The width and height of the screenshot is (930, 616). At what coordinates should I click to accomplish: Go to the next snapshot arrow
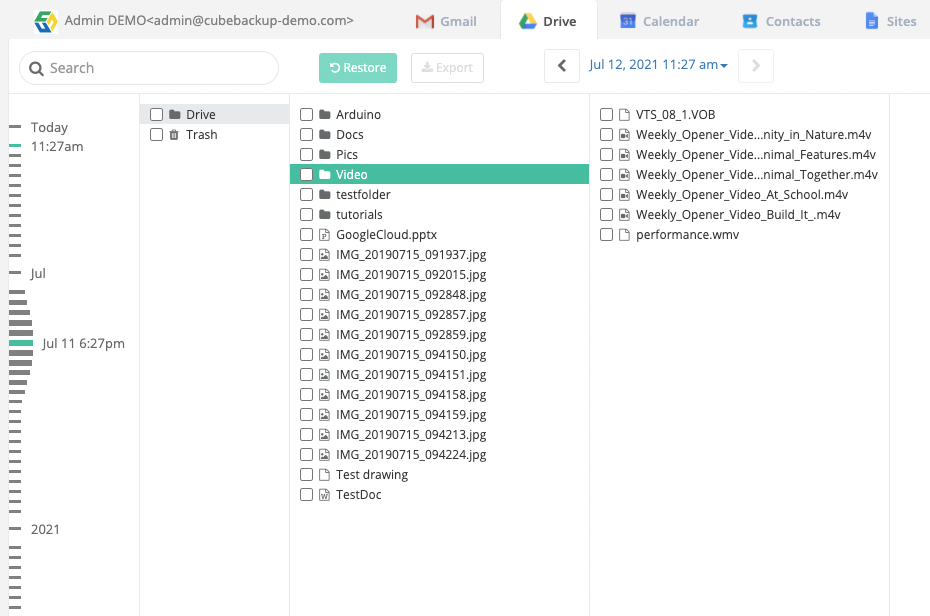(x=756, y=66)
